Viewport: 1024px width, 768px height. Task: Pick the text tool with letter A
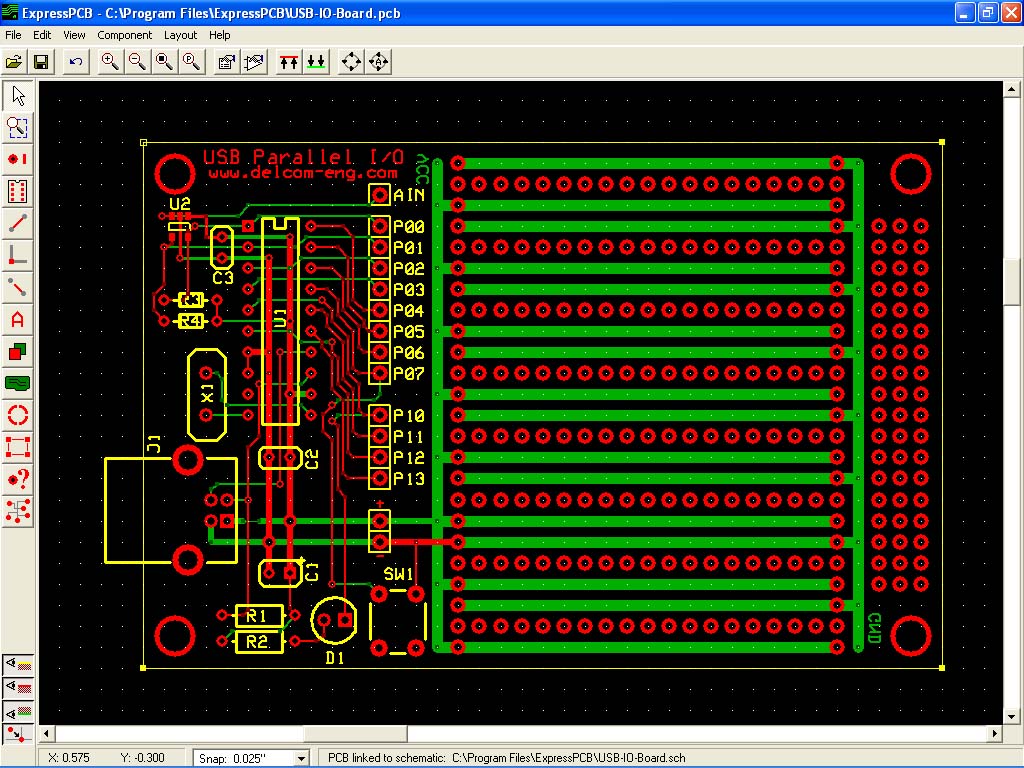coord(17,320)
